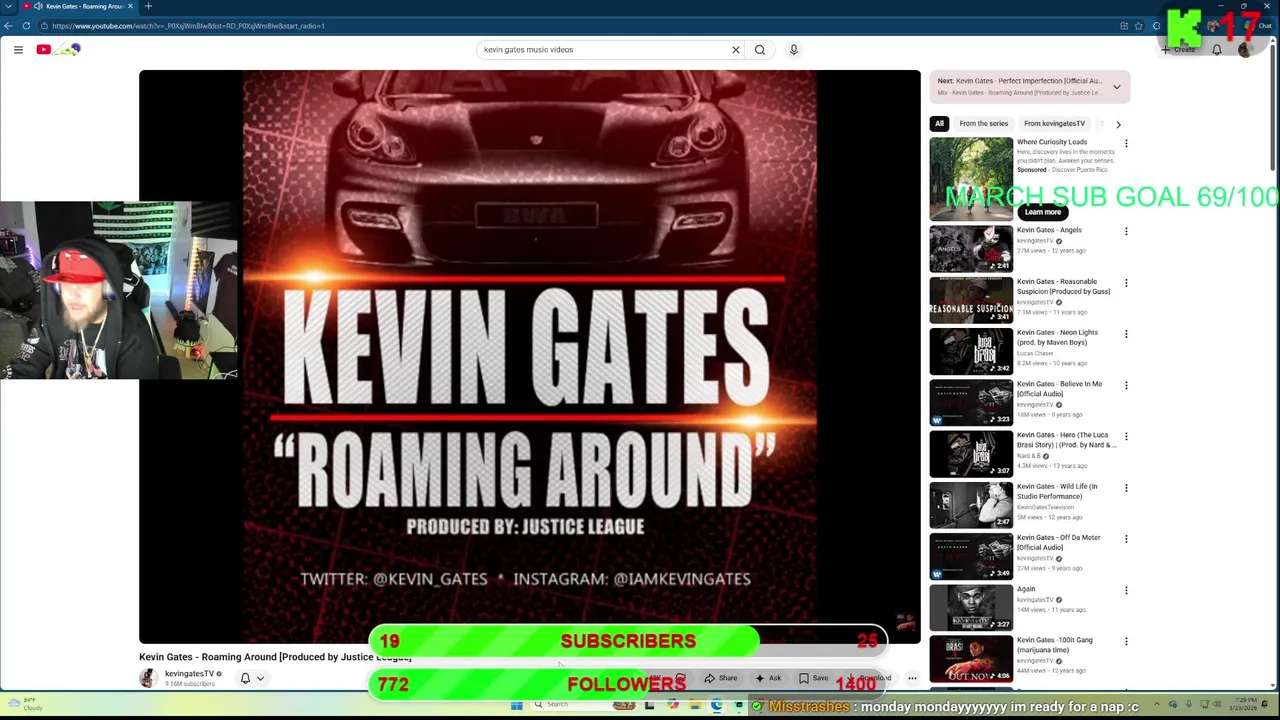Screen dimensions: 1280x720
Task: Click the Next: Kevin Gates - Perfect Imperfection text
Action: [1019, 81]
